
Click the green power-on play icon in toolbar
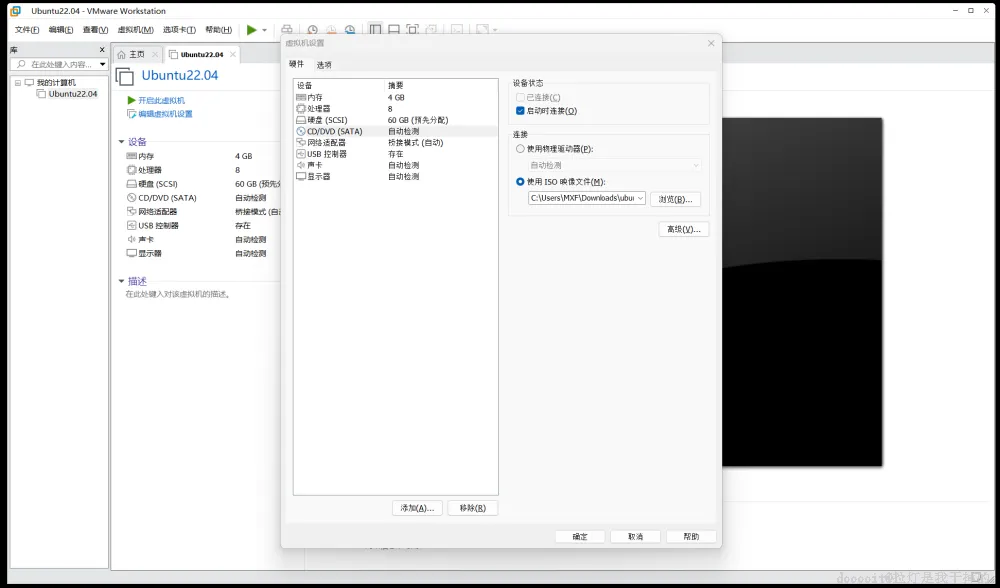tap(252, 30)
